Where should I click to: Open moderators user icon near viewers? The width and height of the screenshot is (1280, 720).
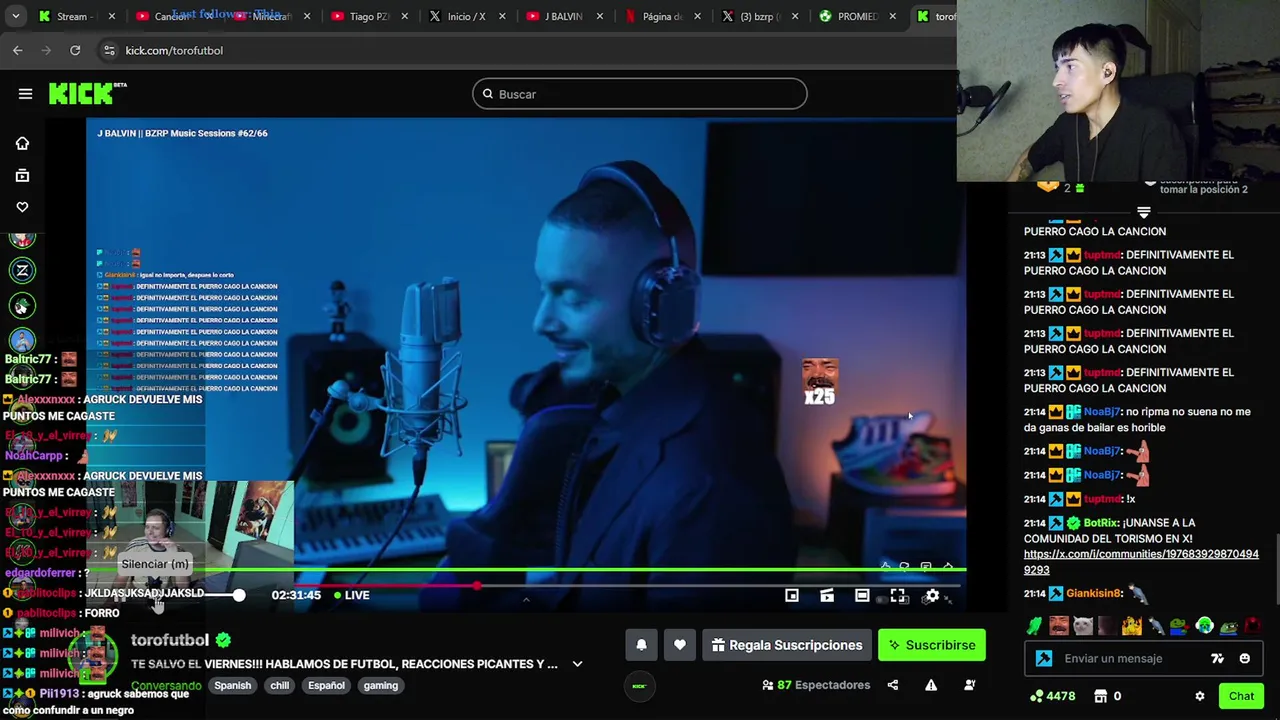[969, 685]
